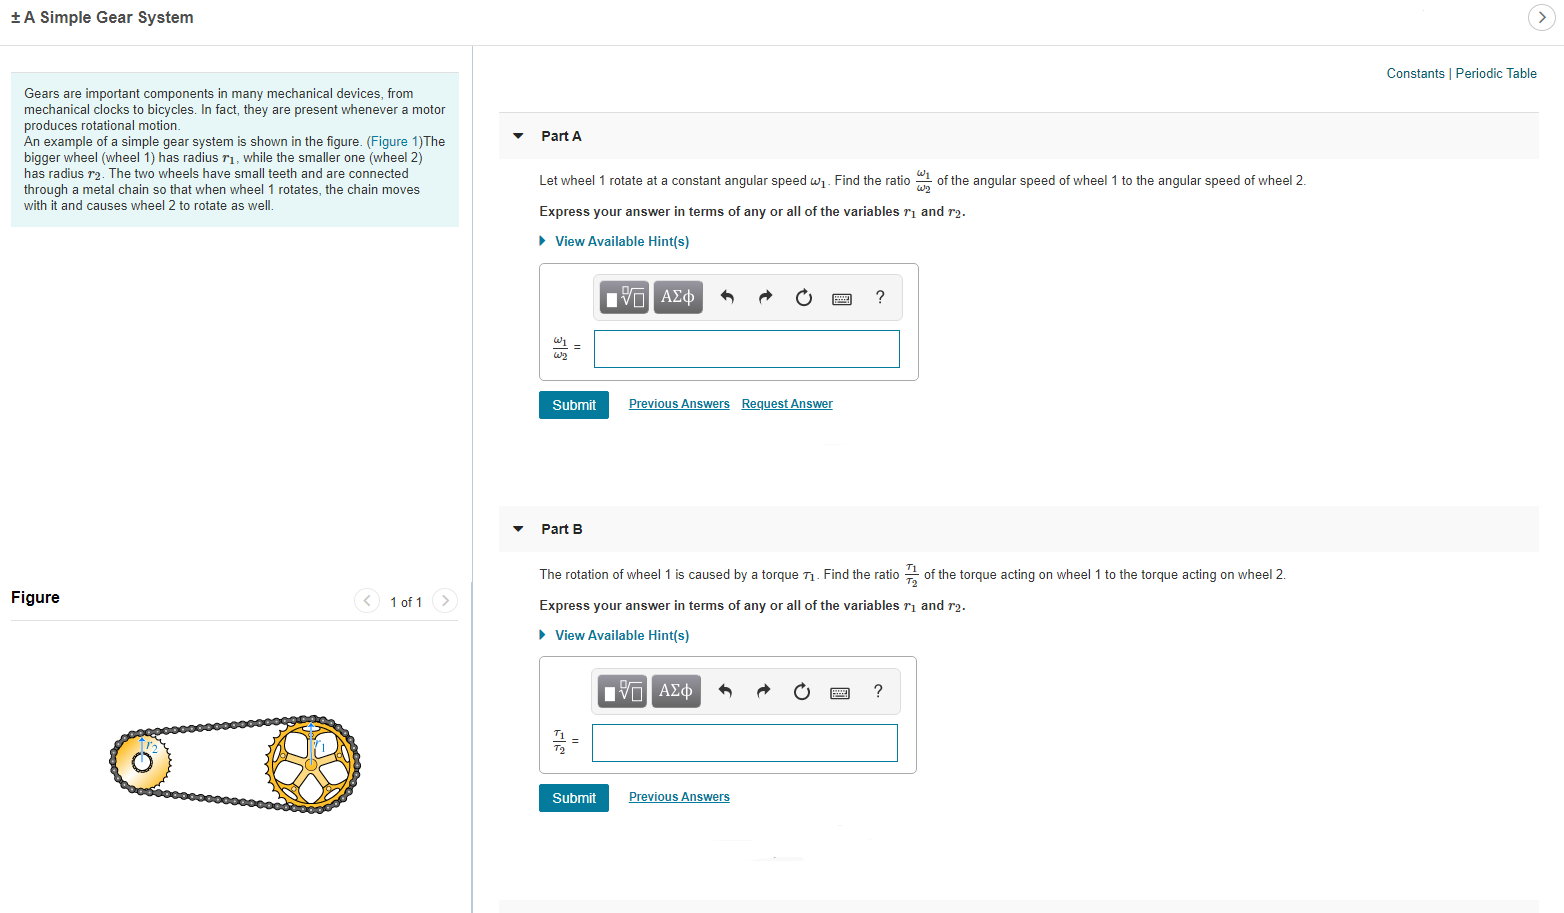Click the gear system figure image
Screen dimensions: 1564x913
click(235, 764)
